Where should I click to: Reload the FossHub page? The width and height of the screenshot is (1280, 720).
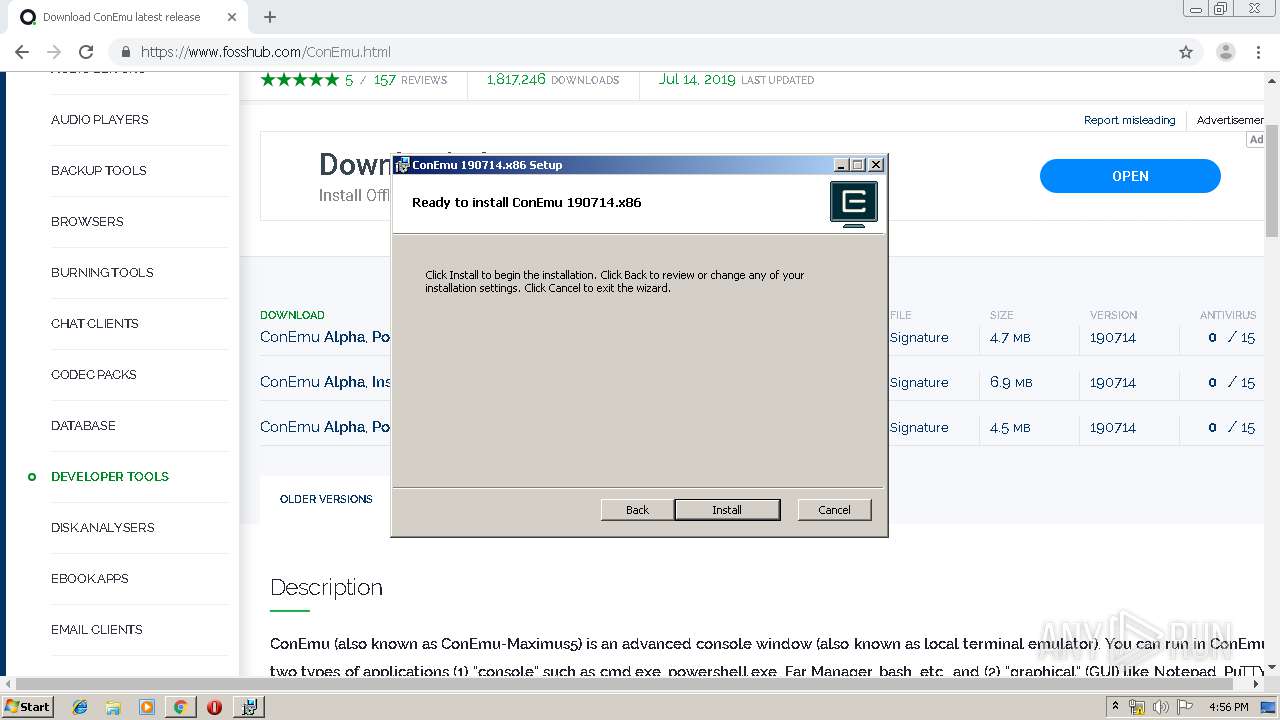[86, 52]
